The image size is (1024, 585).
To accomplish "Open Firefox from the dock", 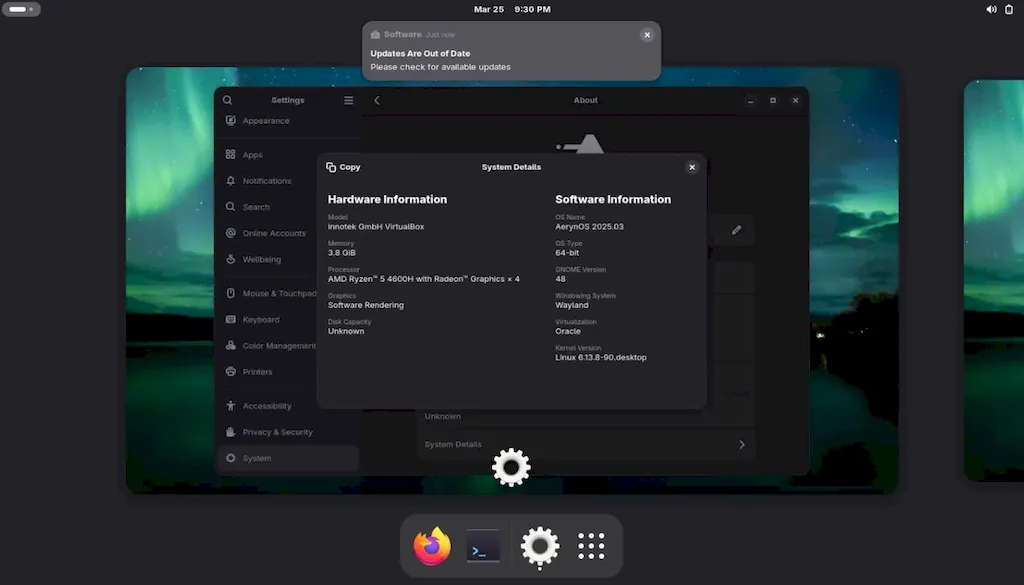I will 432,546.
